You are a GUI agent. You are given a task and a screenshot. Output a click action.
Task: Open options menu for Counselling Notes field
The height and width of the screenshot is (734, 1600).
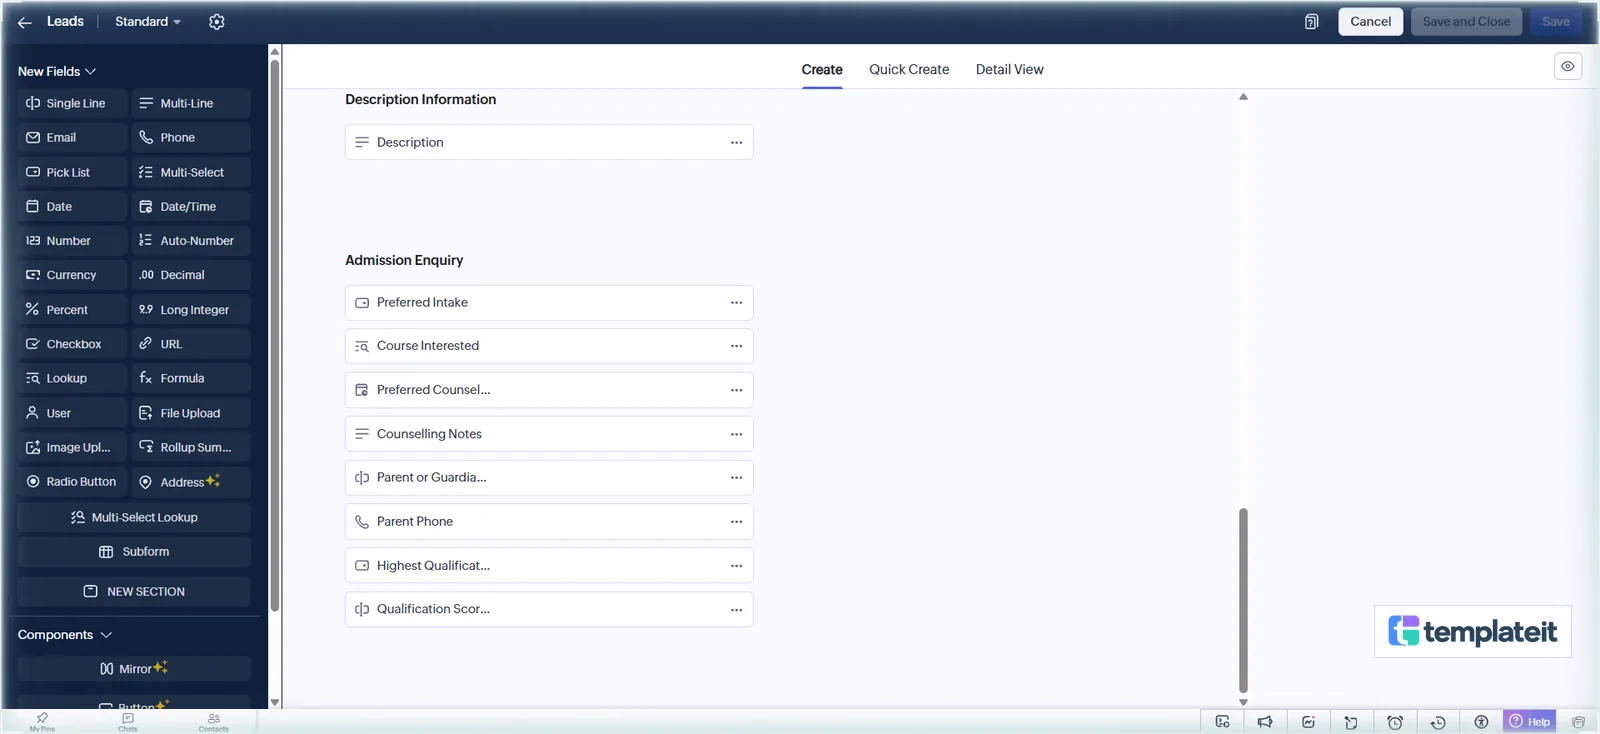[x=736, y=434]
